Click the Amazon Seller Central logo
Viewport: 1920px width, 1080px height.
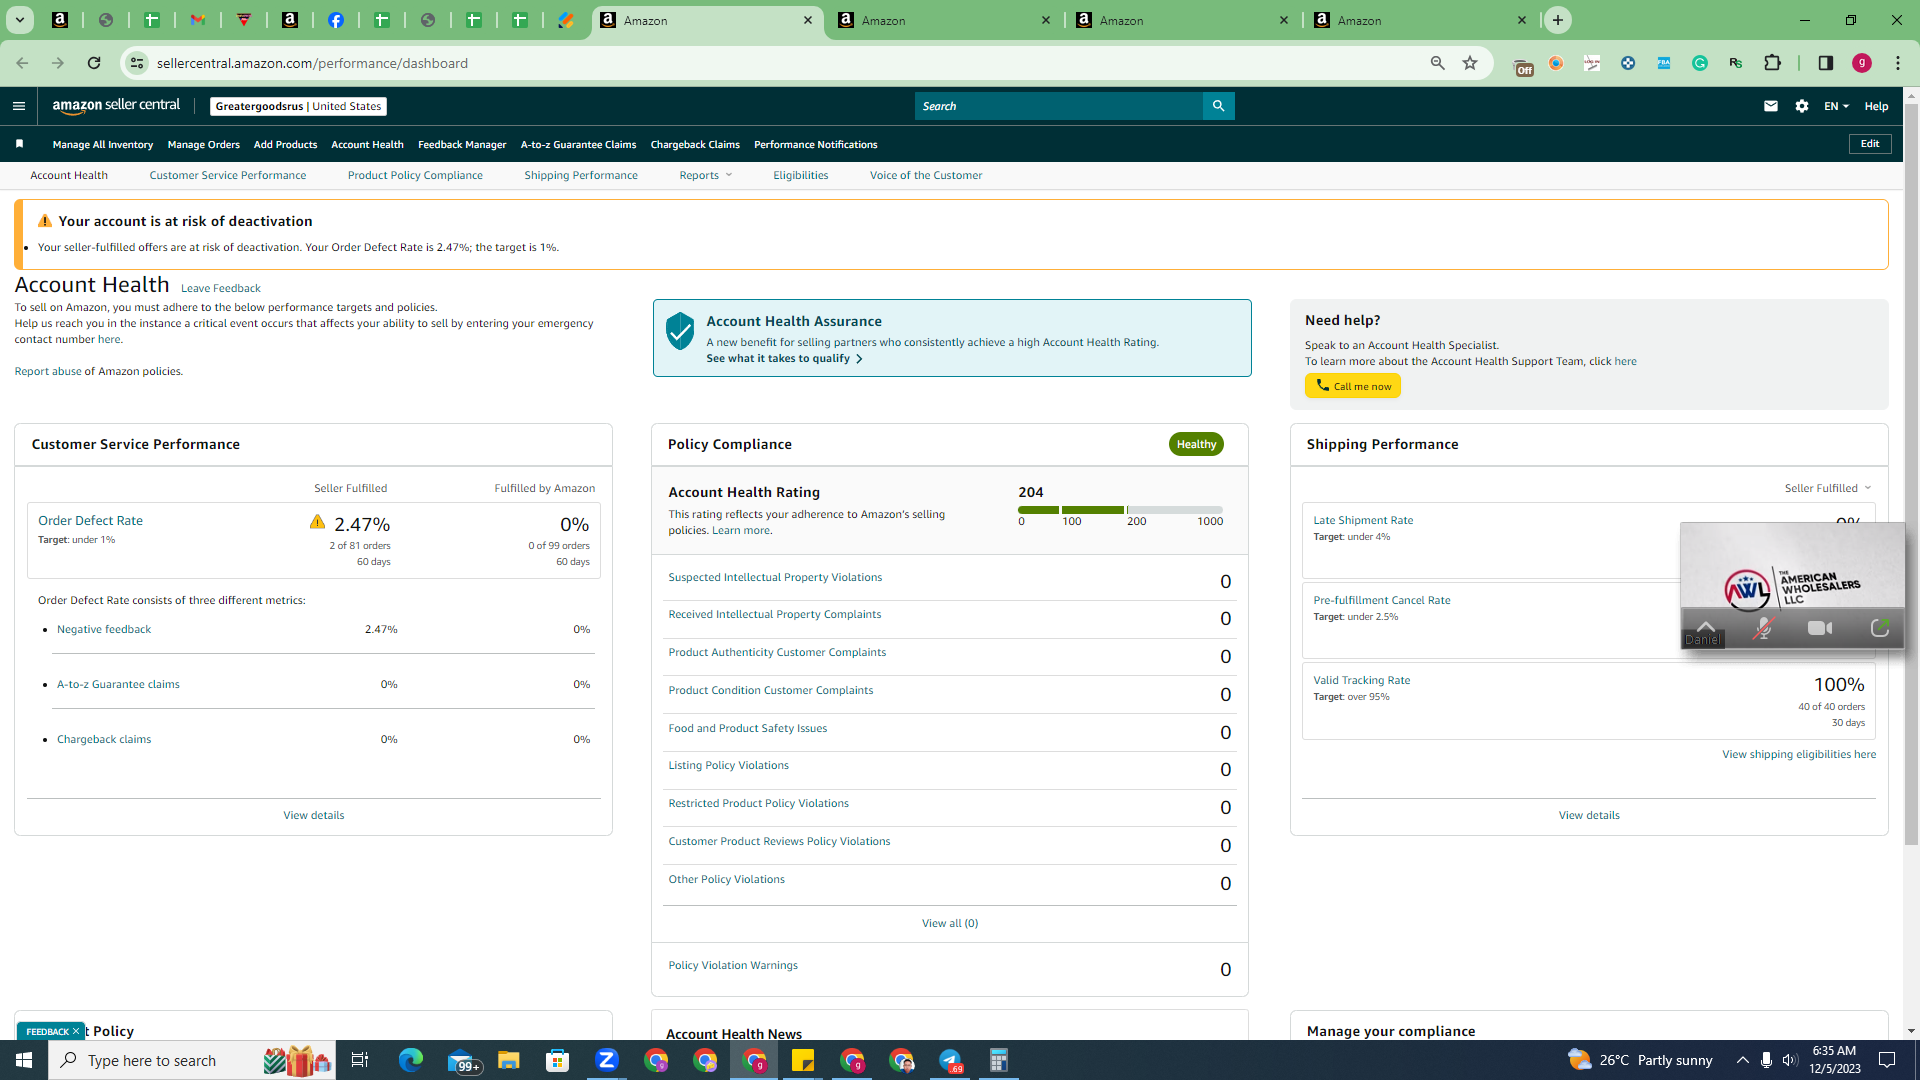116,106
